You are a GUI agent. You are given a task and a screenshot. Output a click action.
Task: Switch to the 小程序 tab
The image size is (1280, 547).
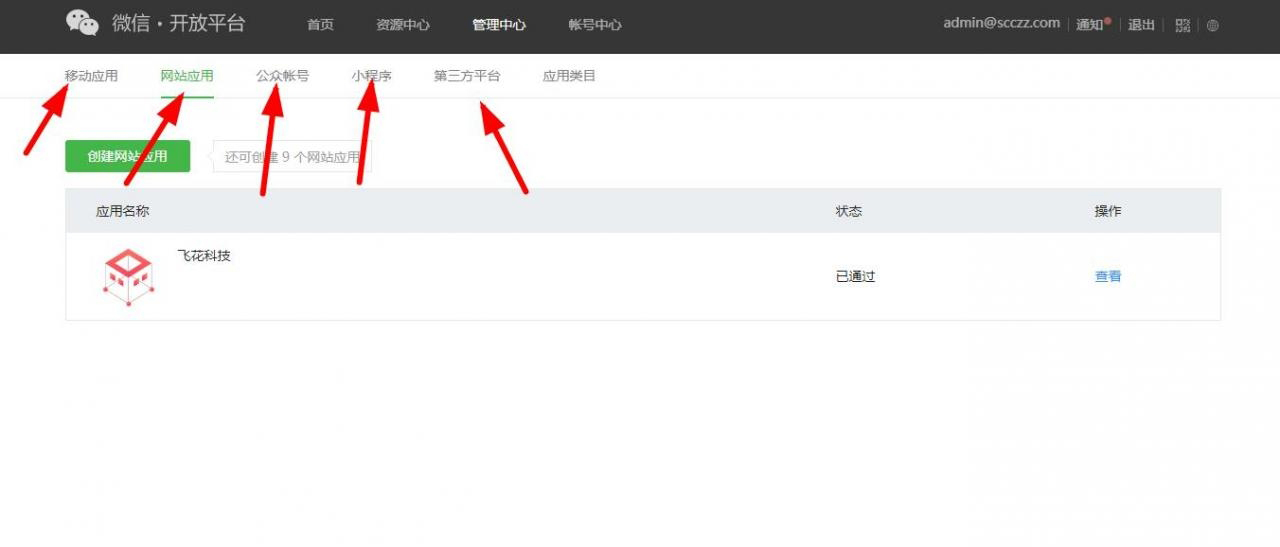371,76
